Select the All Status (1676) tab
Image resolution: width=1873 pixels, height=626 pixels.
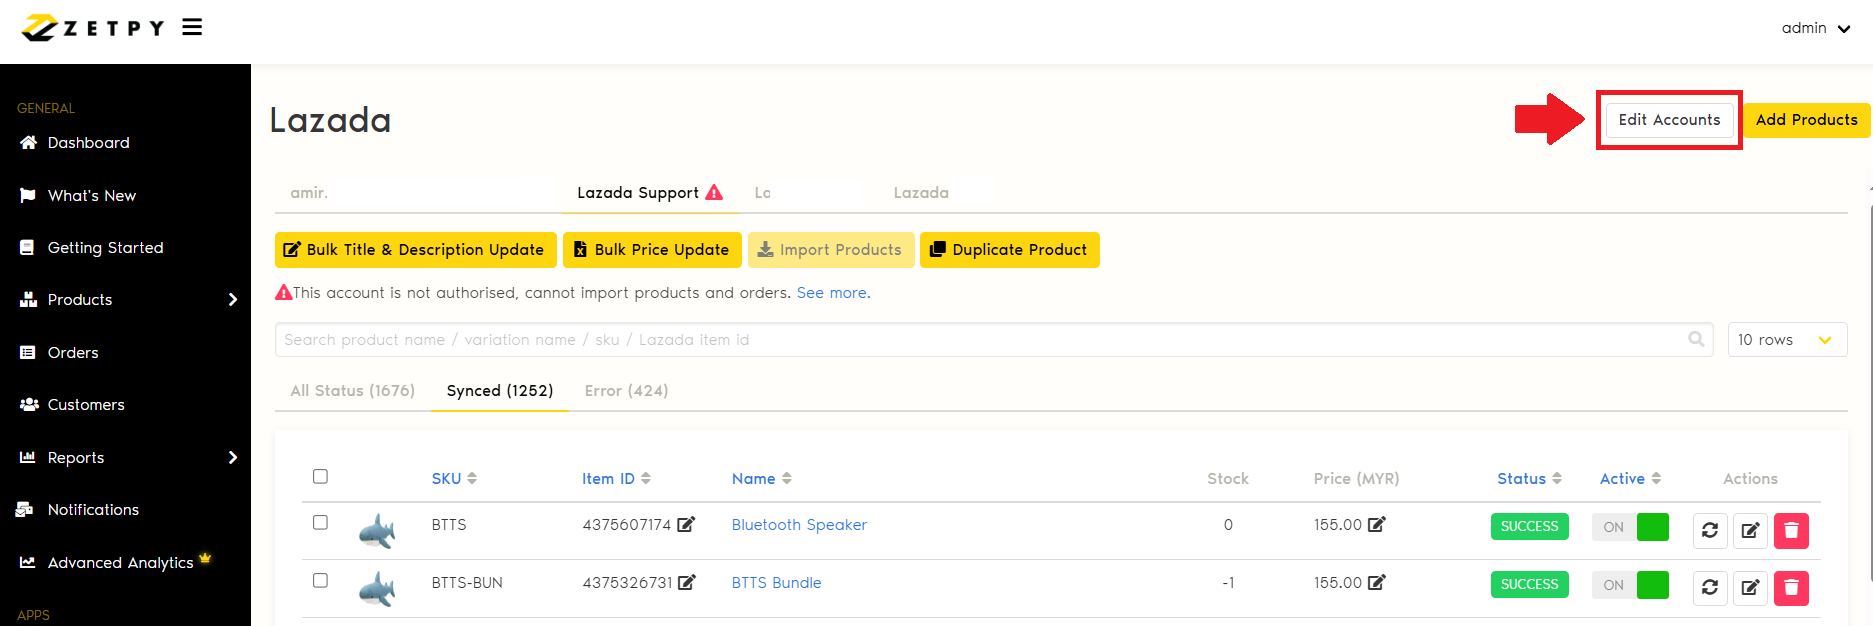(352, 391)
